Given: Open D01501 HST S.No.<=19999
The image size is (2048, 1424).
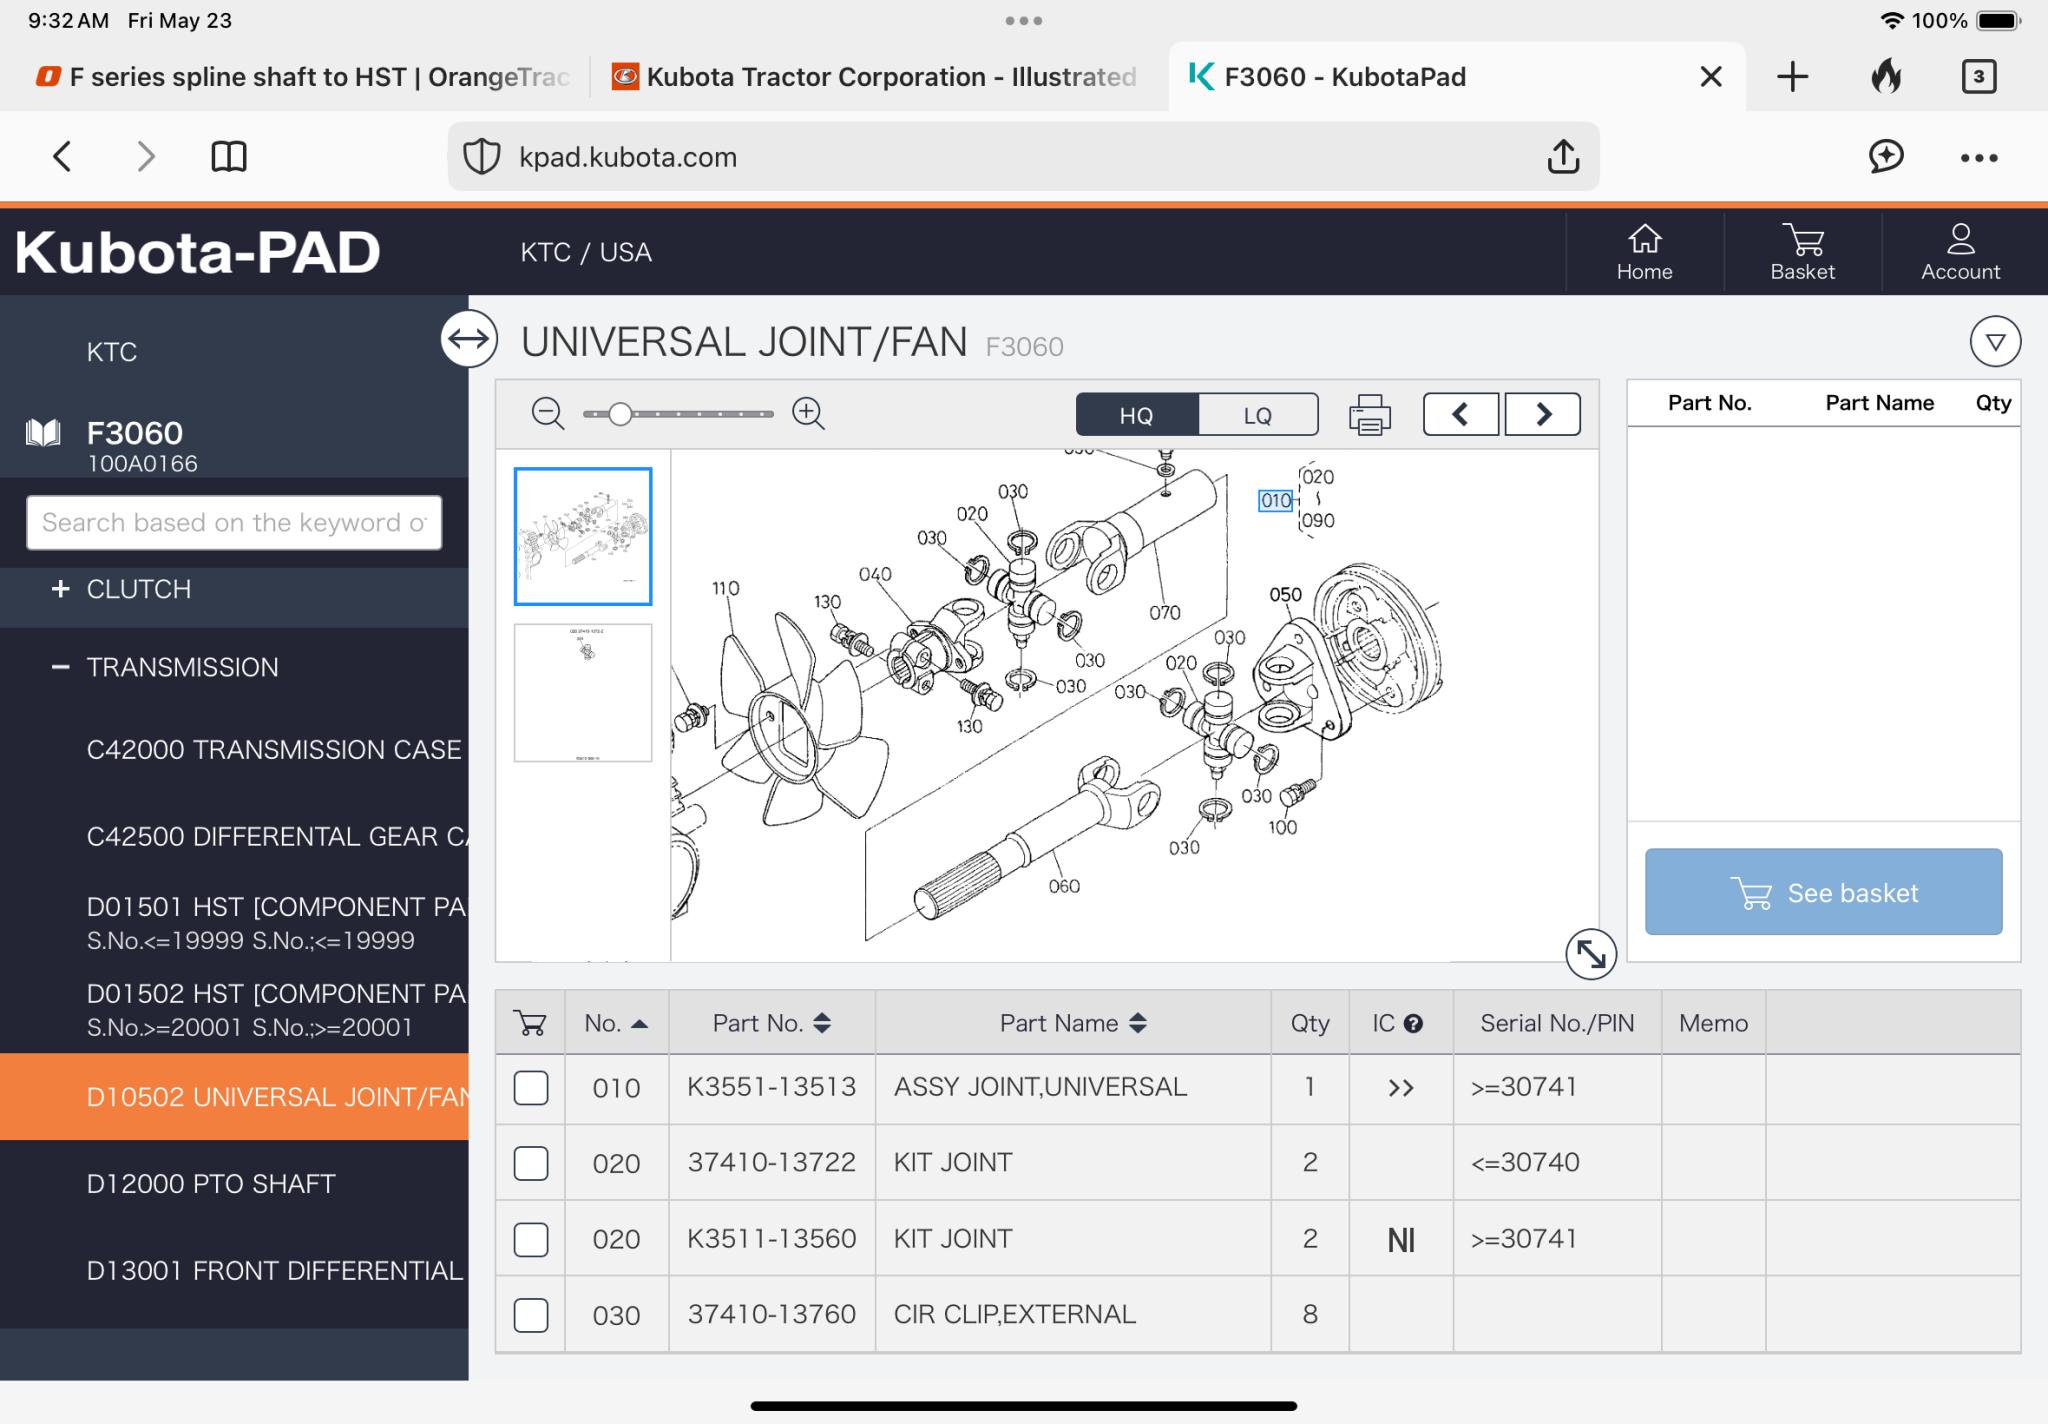Looking at the screenshot, I should coord(277,923).
